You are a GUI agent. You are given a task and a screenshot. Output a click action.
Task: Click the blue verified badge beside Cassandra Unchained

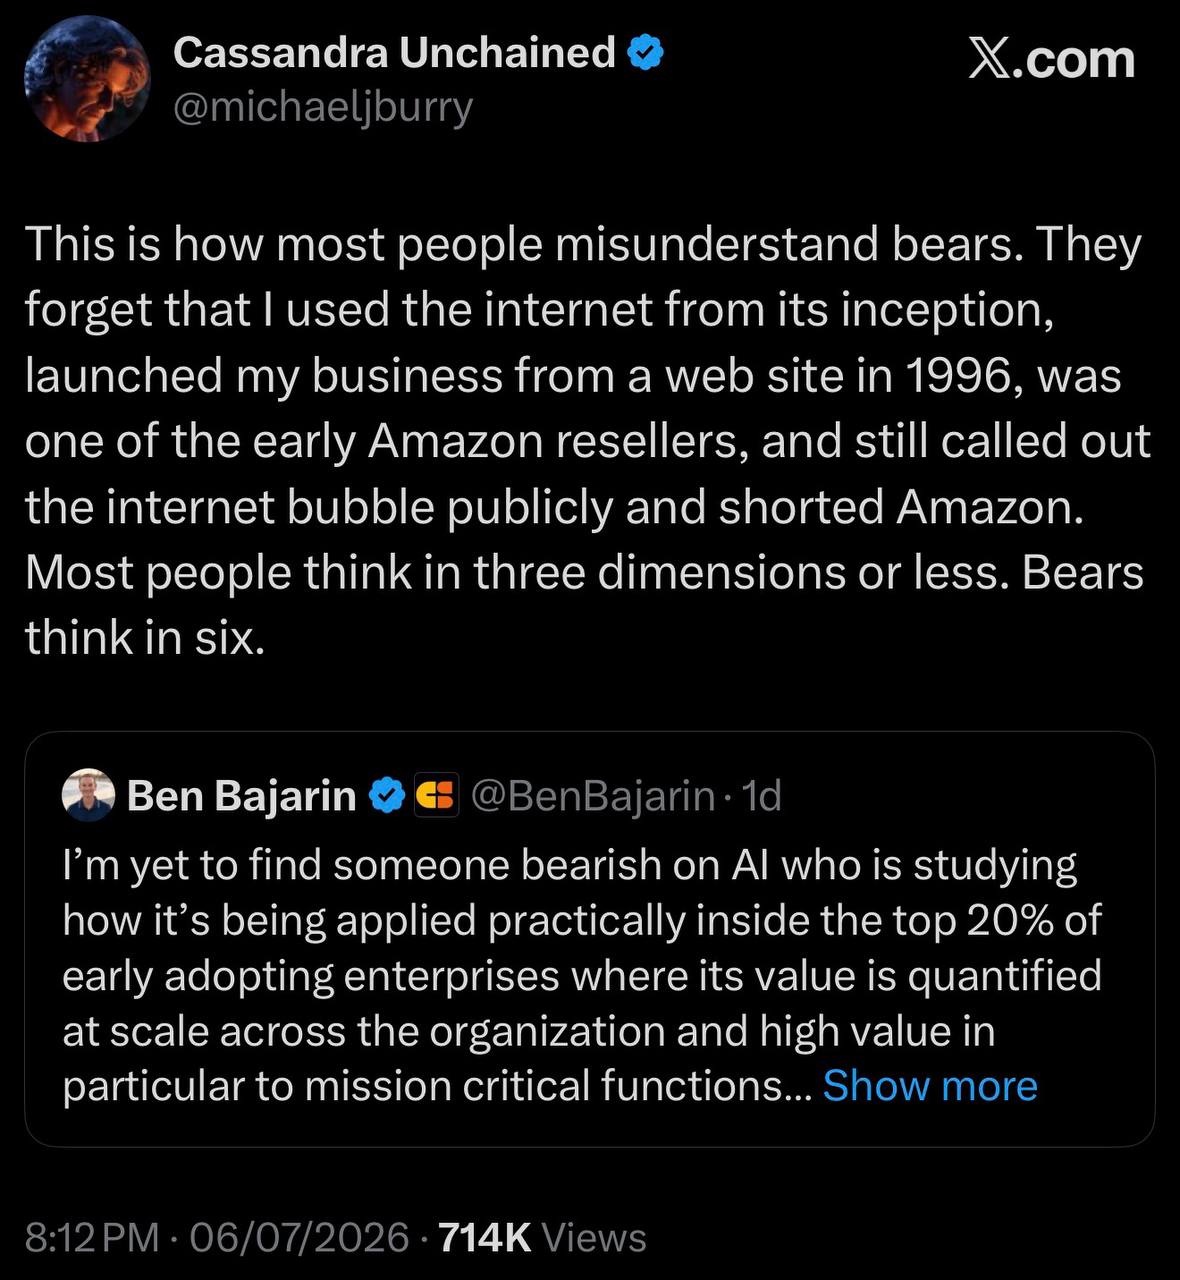[x=645, y=53]
